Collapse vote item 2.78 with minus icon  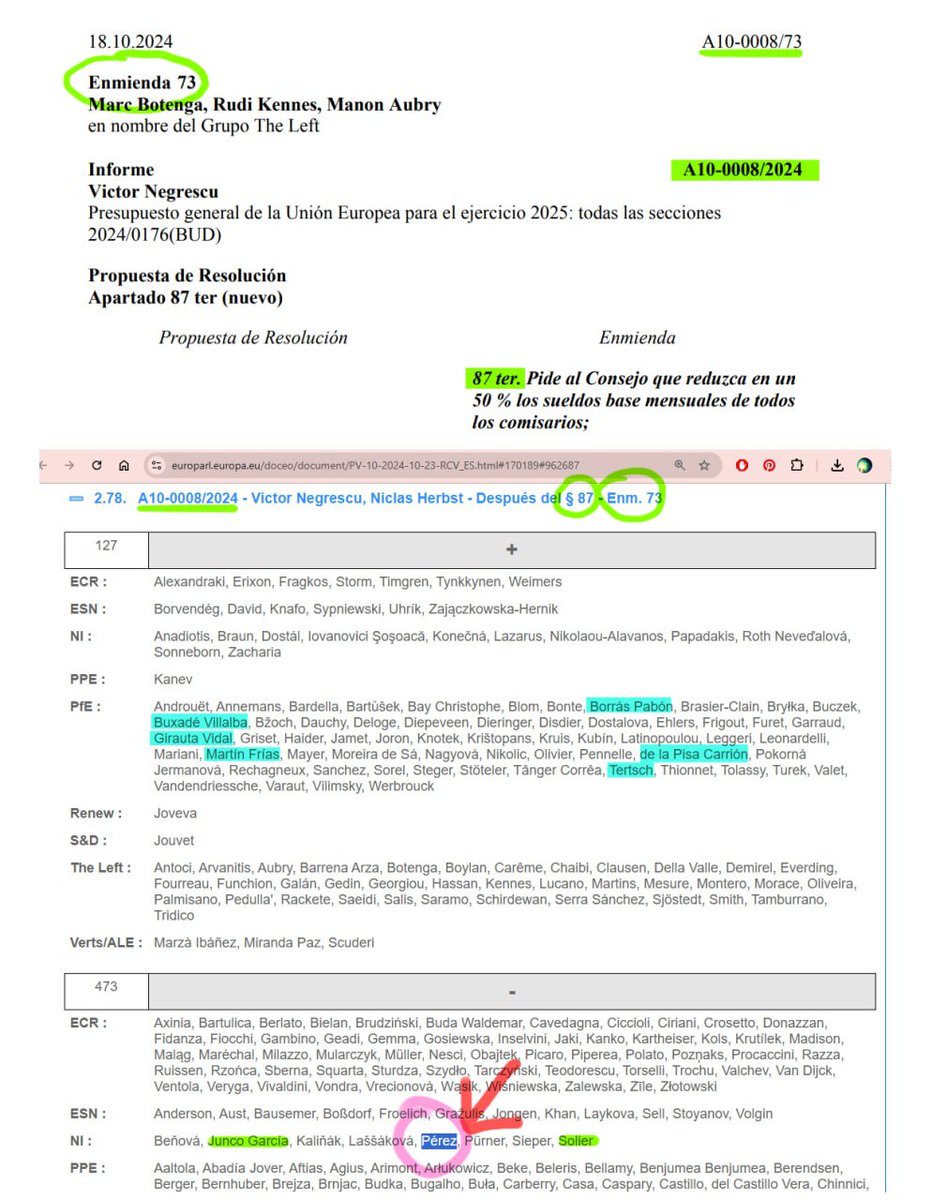76,498
